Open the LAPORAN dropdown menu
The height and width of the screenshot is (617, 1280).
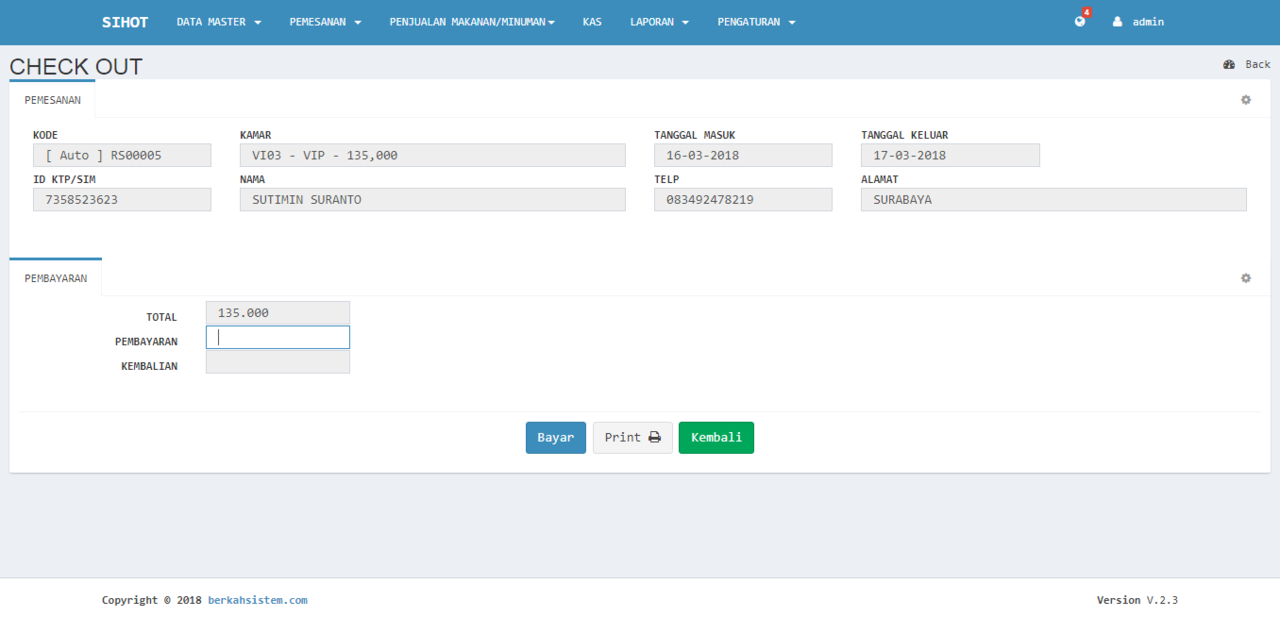pyautogui.click(x=659, y=21)
